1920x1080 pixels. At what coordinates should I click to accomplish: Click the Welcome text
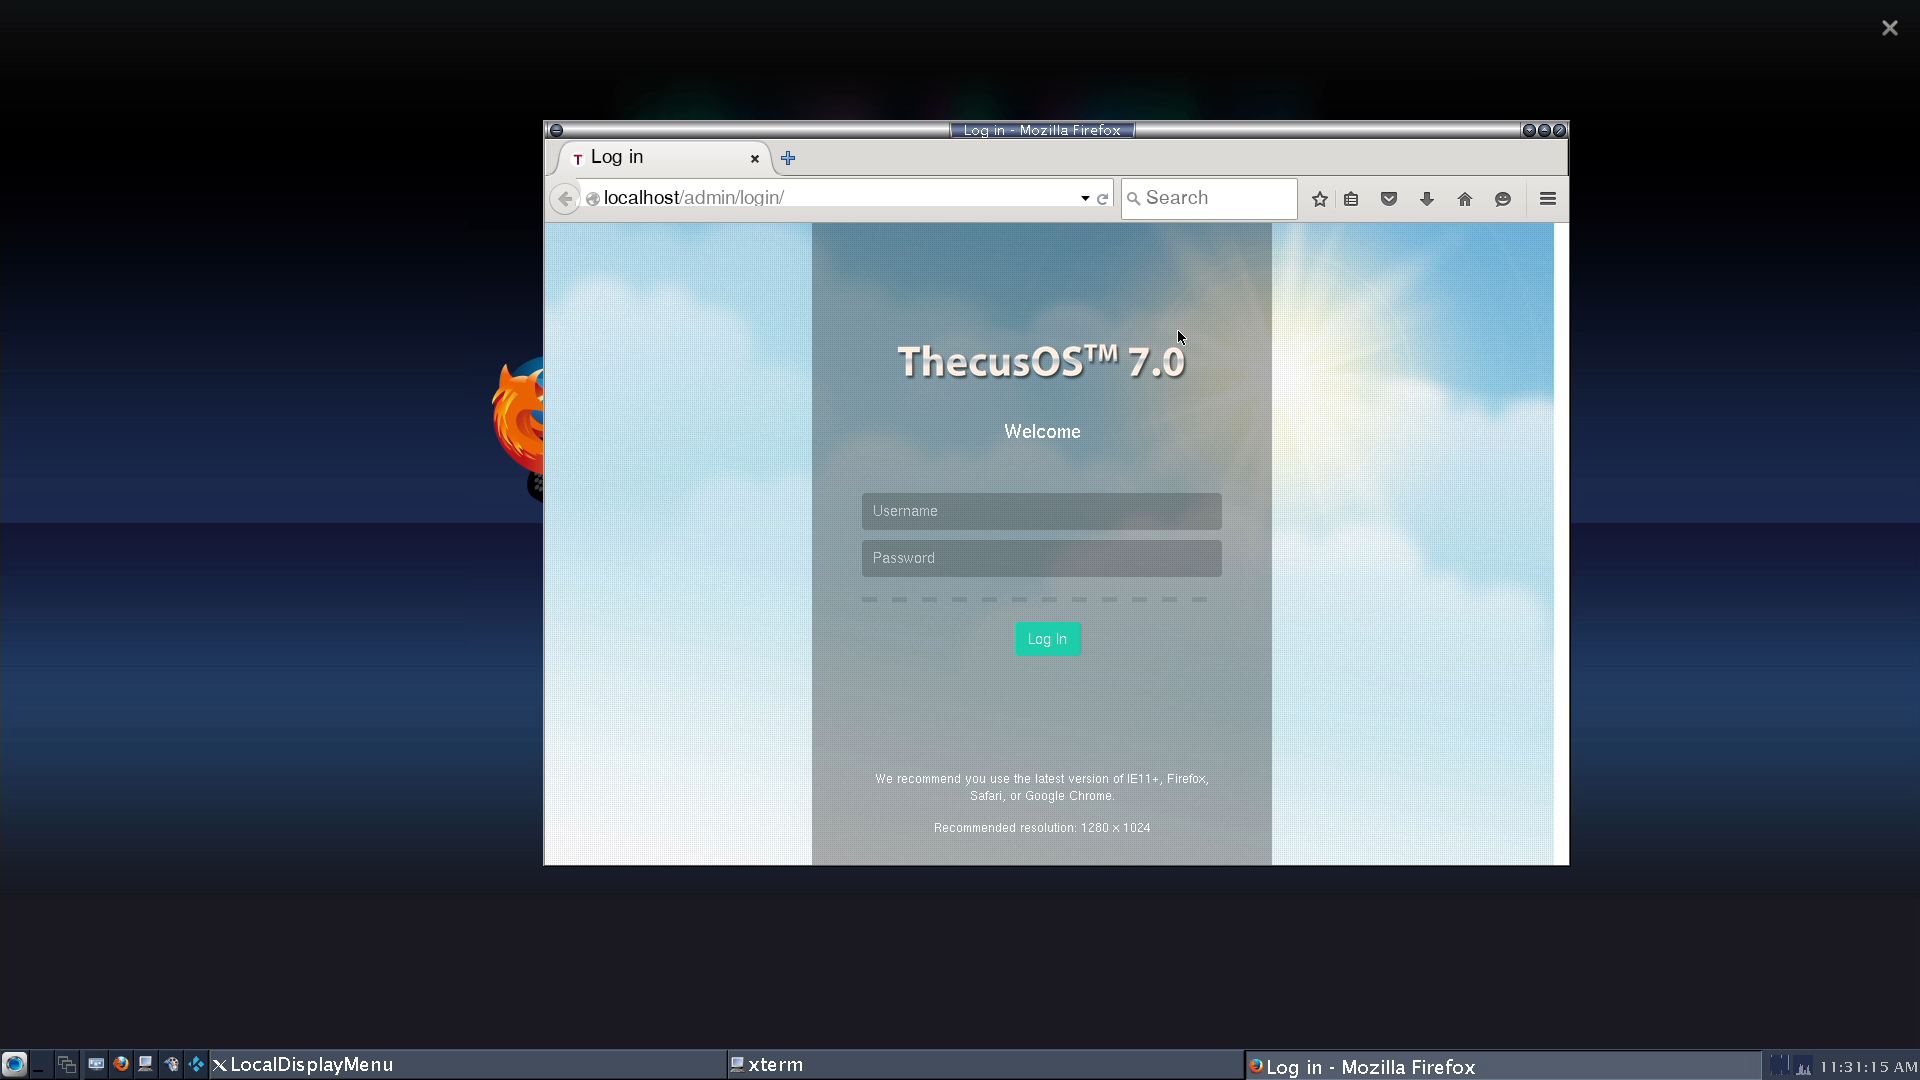point(1042,432)
